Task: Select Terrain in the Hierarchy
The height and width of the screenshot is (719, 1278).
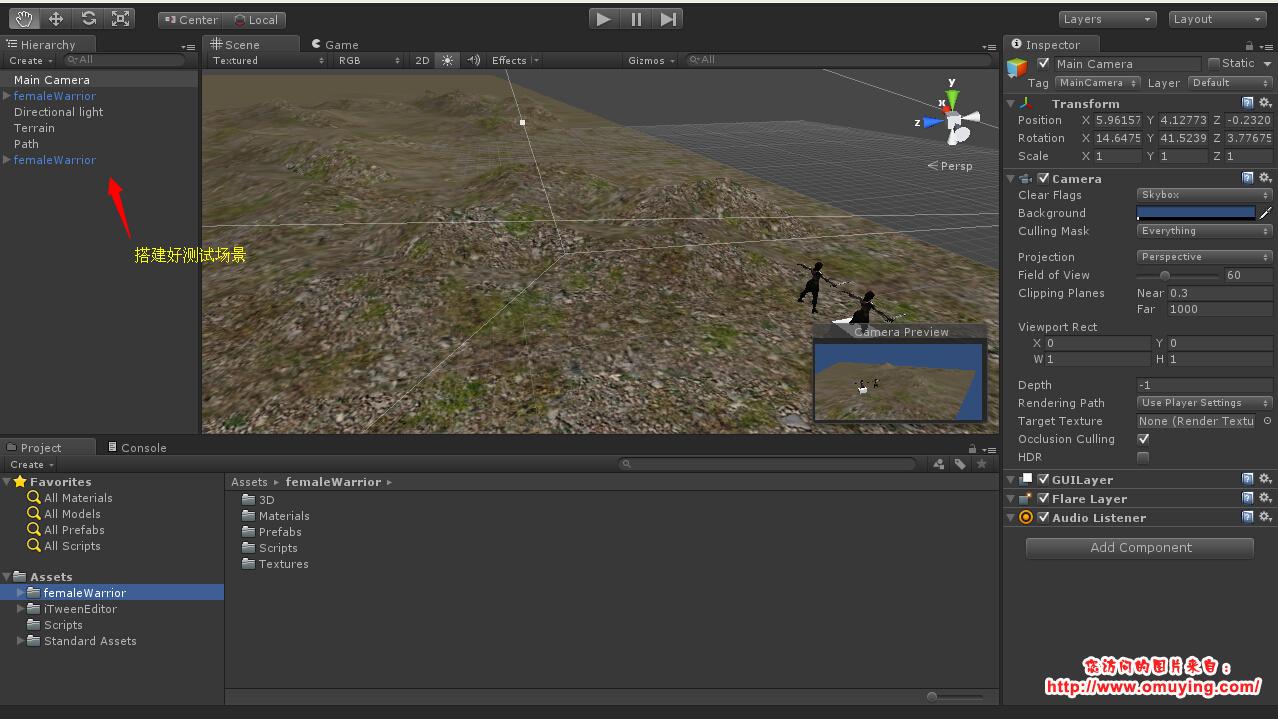Action: click(34, 128)
